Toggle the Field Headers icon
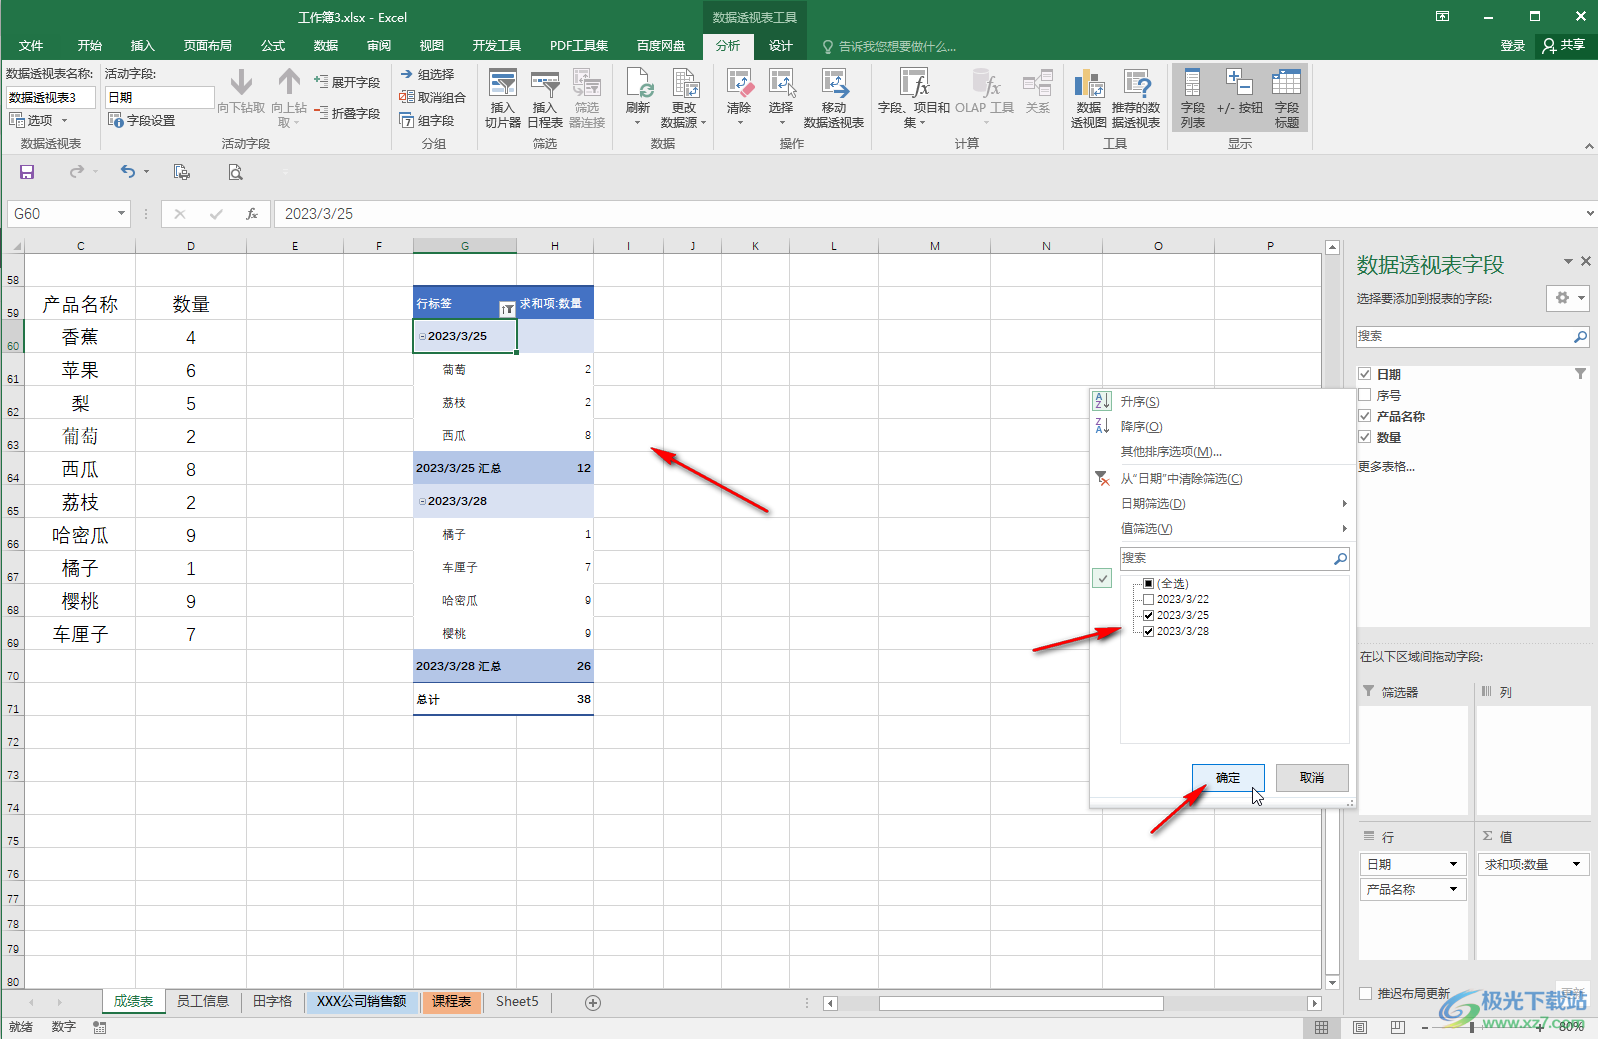This screenshot has height=1039, width=1598. click(x=1287, y=97)
